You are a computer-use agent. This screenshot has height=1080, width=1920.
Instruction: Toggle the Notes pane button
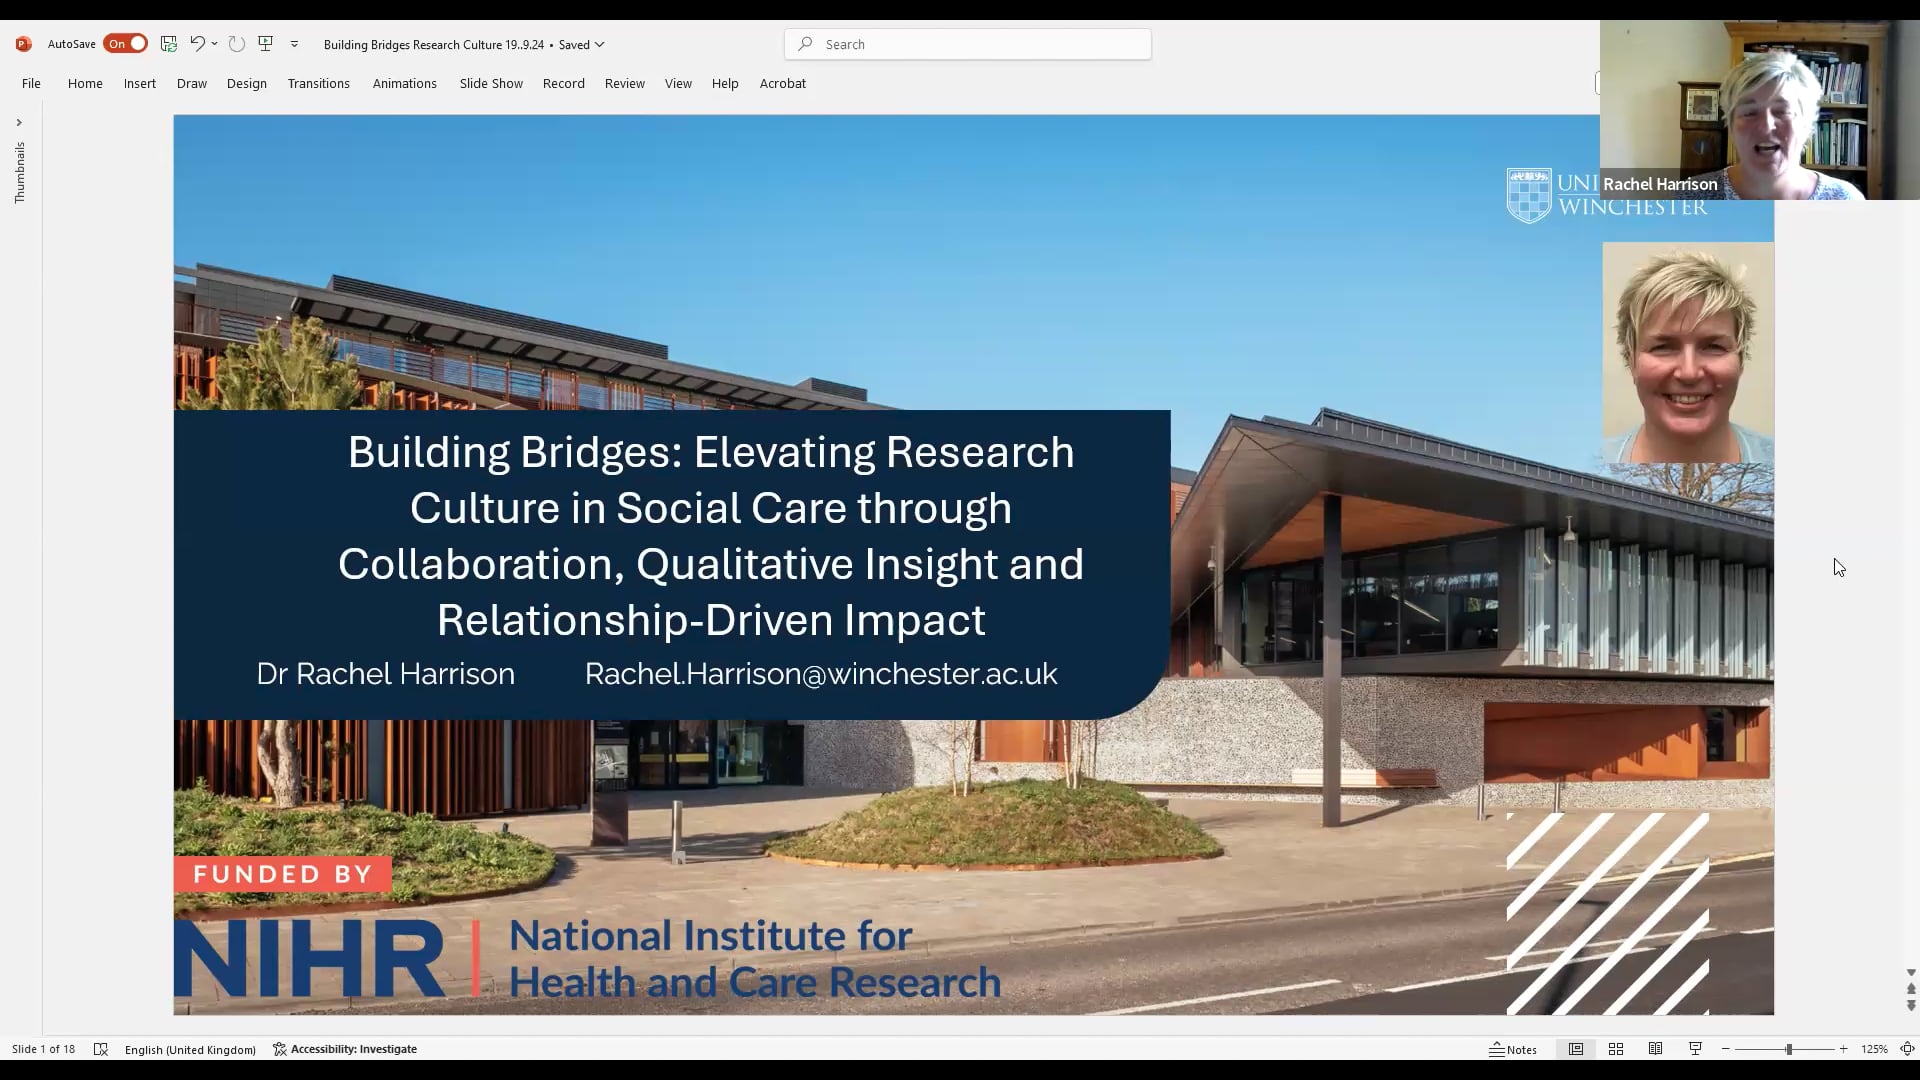(x=1513, y=1049)
